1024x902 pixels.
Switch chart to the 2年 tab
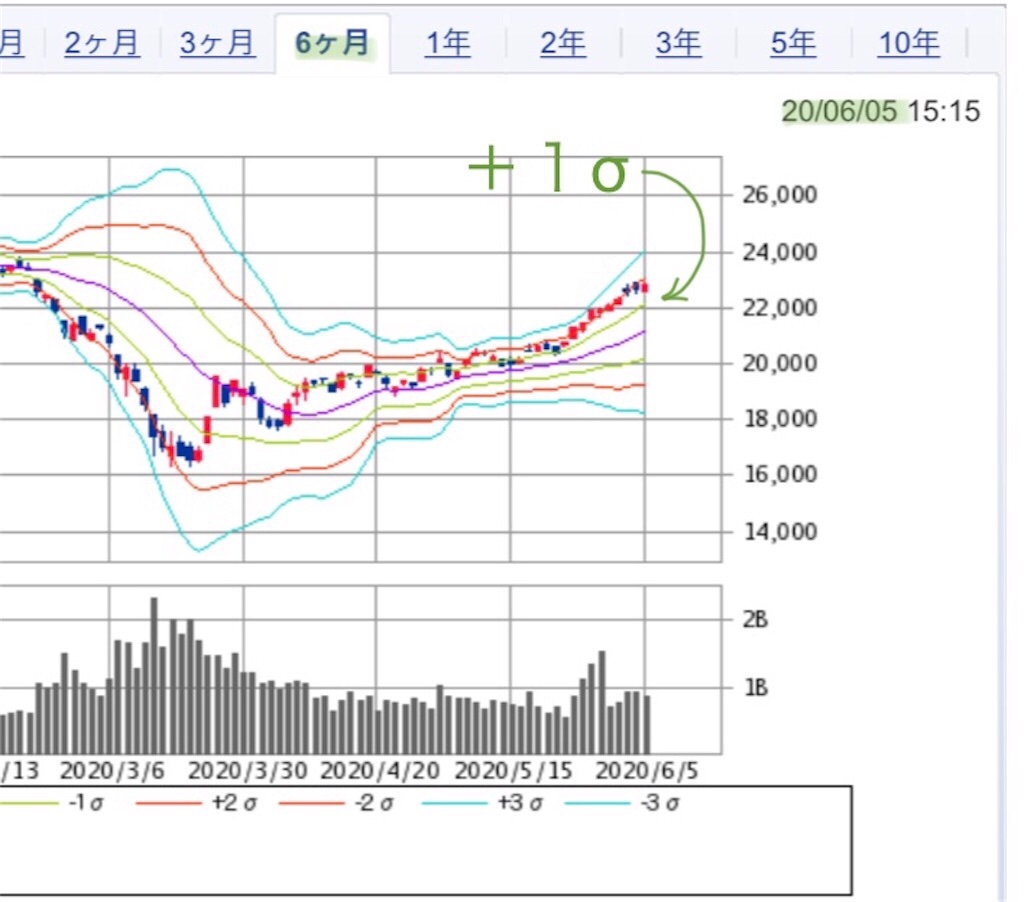(x=563, y=44)
